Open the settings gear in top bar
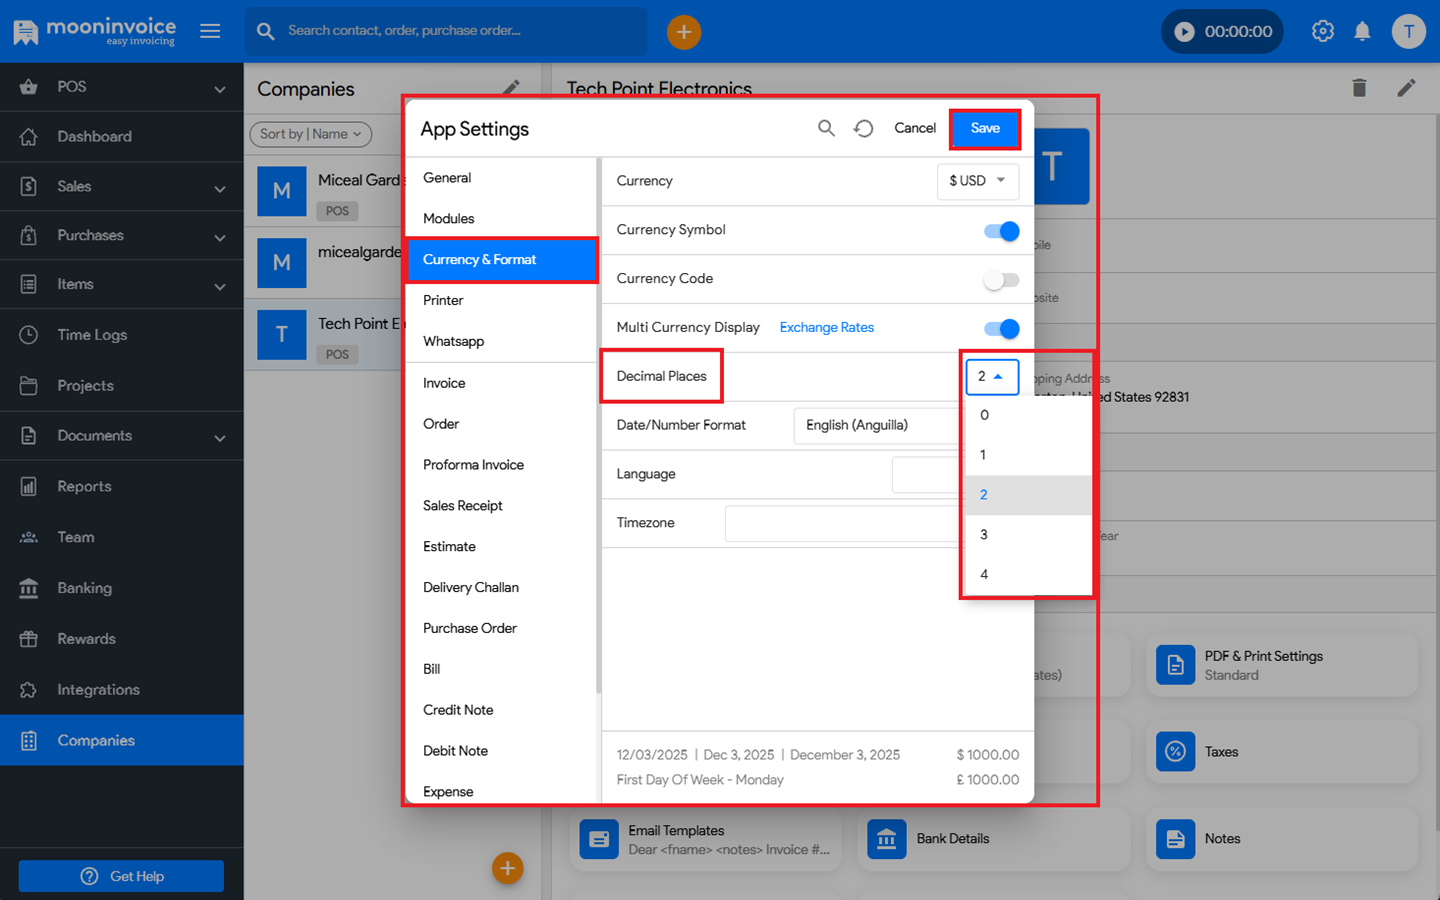This screenshot has height=900, width=1440. click(x=1322, y=31)
